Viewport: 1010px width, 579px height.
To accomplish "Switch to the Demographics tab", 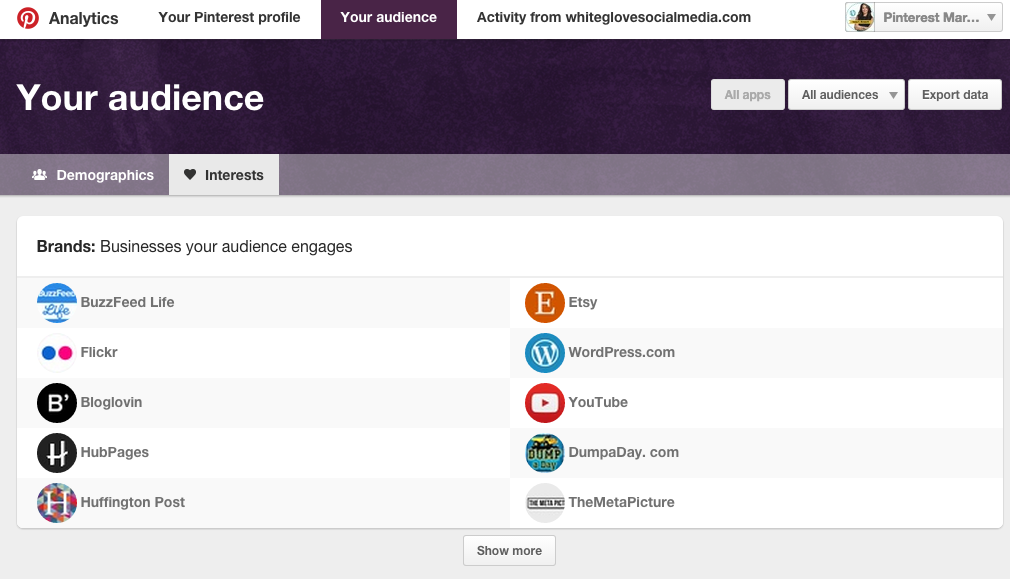I will pyautogui.click(x=93, y=175).
